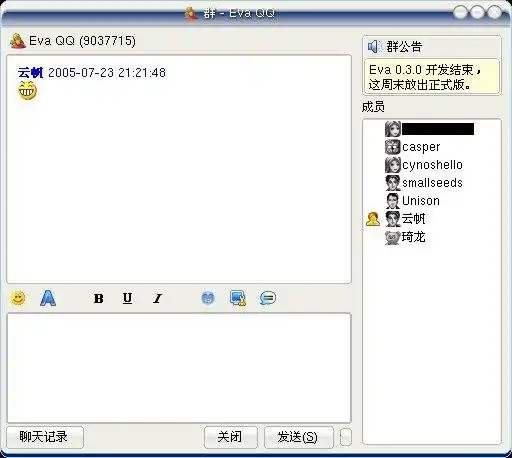Select member casper in the list
This screenshot has width=512, height=458.
click(x=421, y=147)
